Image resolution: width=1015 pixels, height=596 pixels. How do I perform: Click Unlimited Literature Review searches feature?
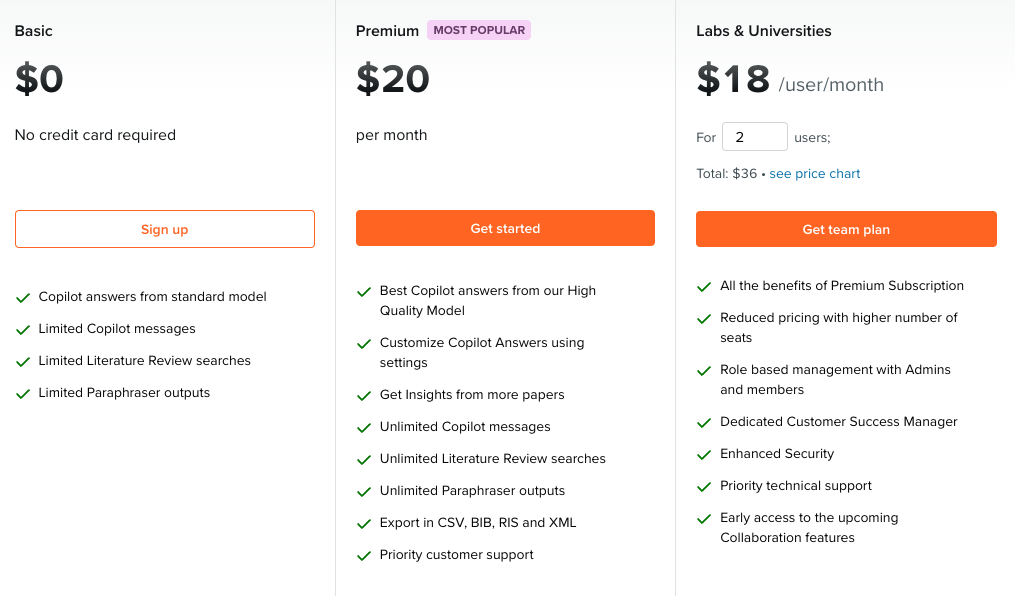492,459
